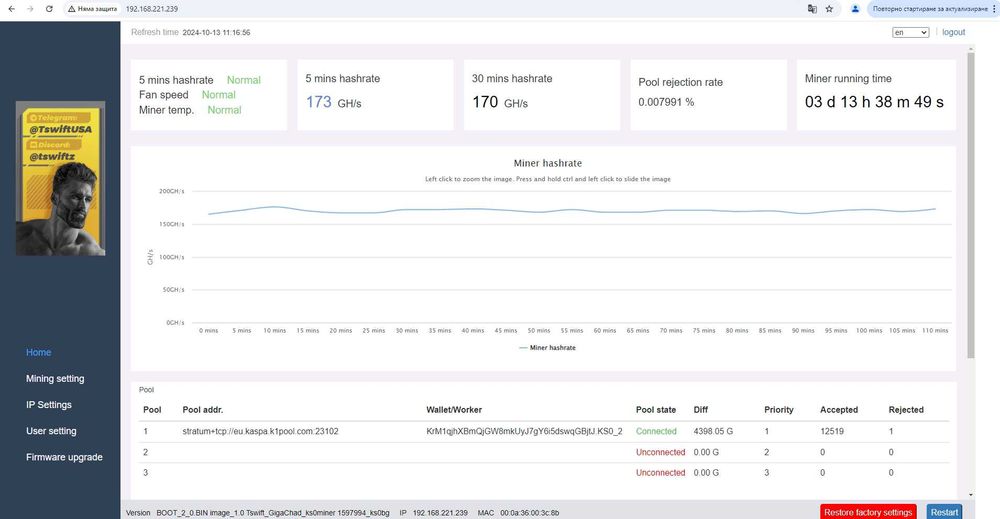The height and width of the screenshot is (519, 1000).
Task: Click the Miner hashrate chart title
Action: (548, 163)
